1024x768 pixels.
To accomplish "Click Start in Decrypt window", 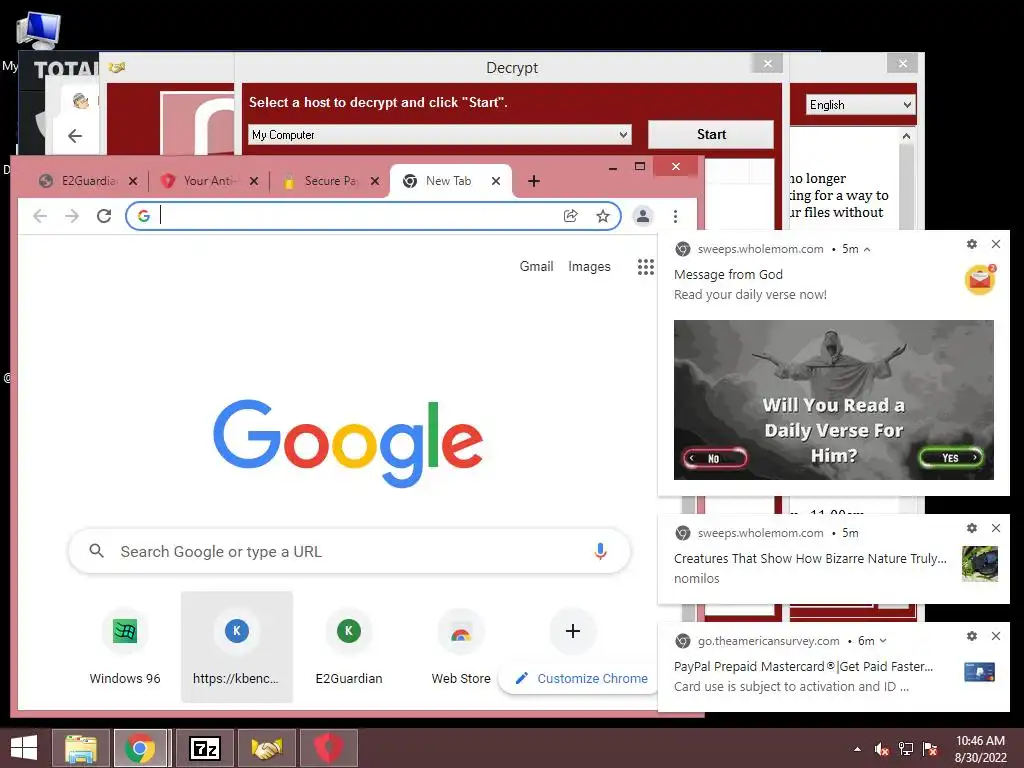I will (x=711, y=134).
